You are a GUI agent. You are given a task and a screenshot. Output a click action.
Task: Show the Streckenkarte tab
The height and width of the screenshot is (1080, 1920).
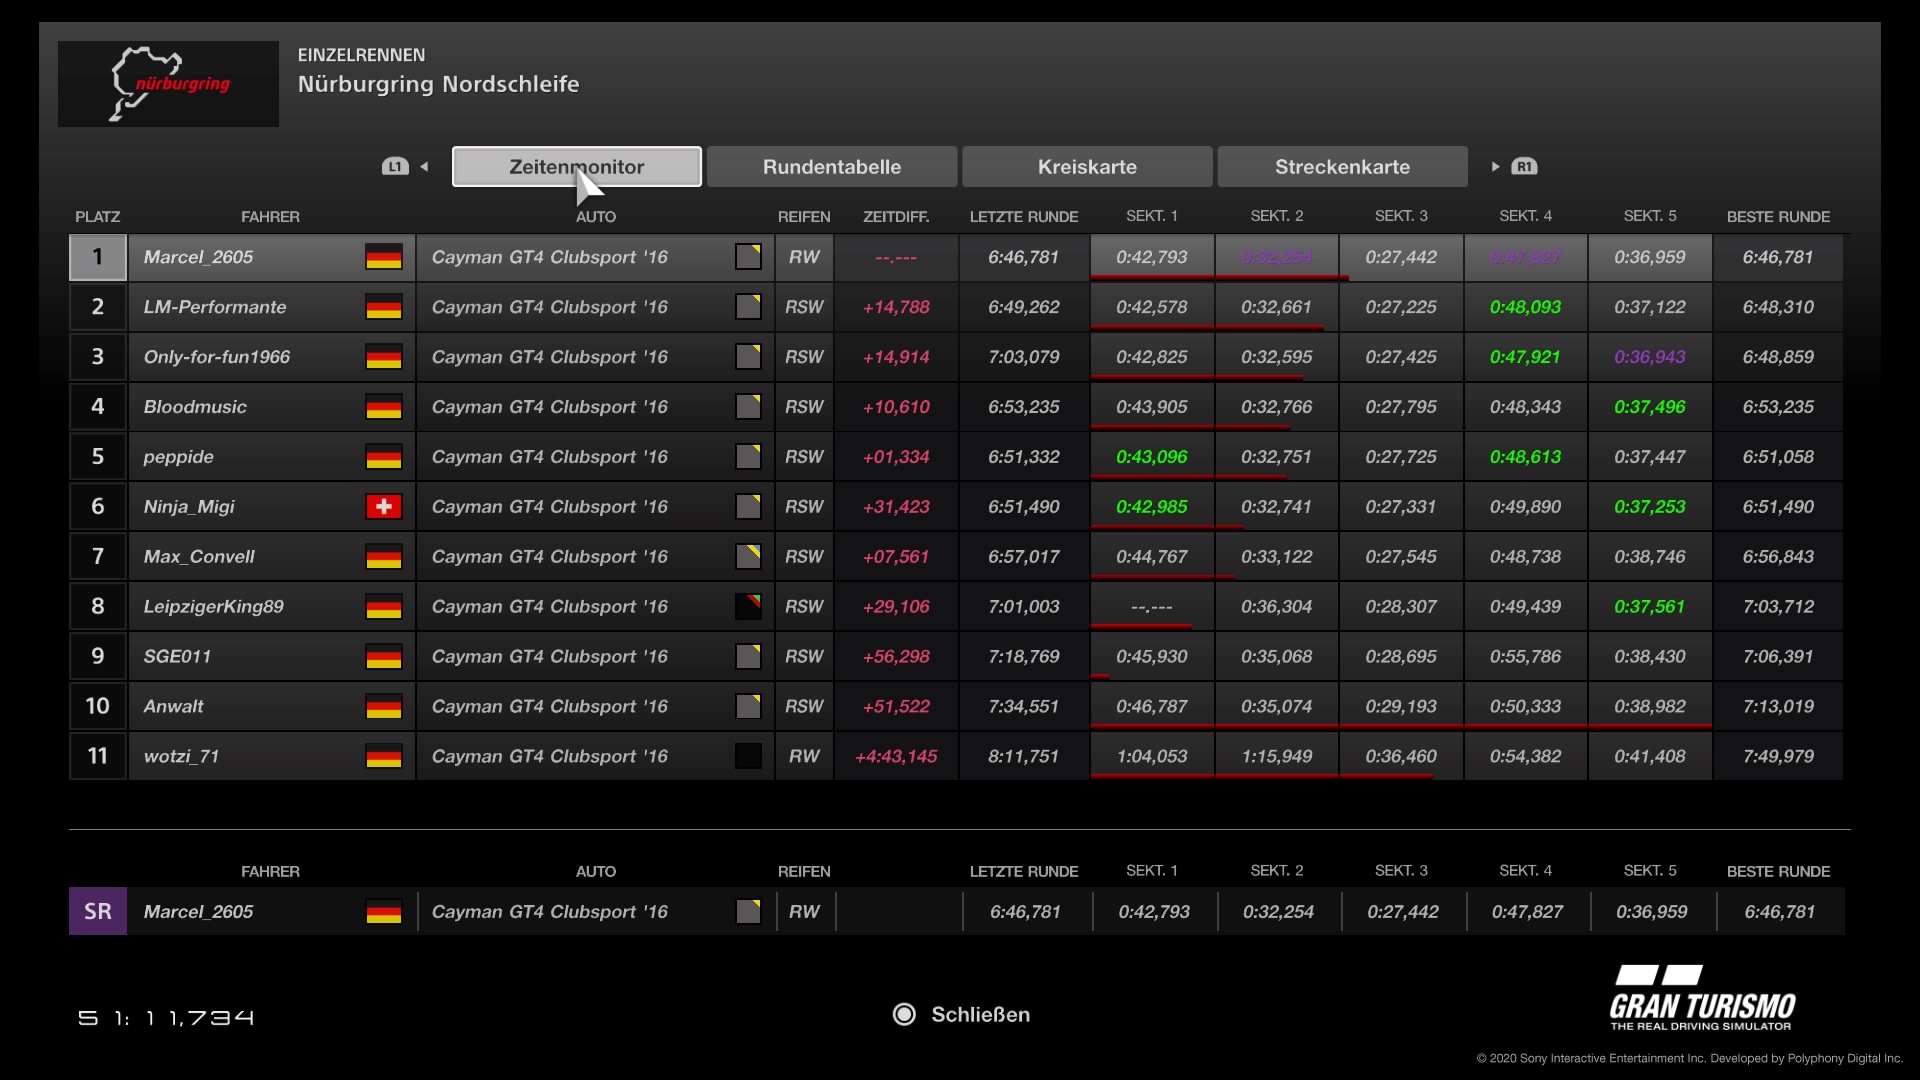click(x=1342, y=167)
